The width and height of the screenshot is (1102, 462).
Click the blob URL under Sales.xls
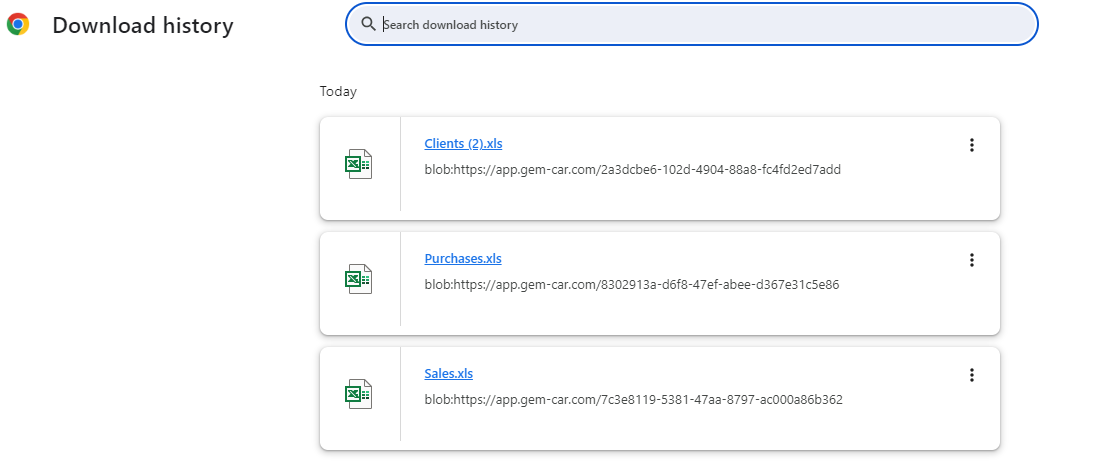633,400
